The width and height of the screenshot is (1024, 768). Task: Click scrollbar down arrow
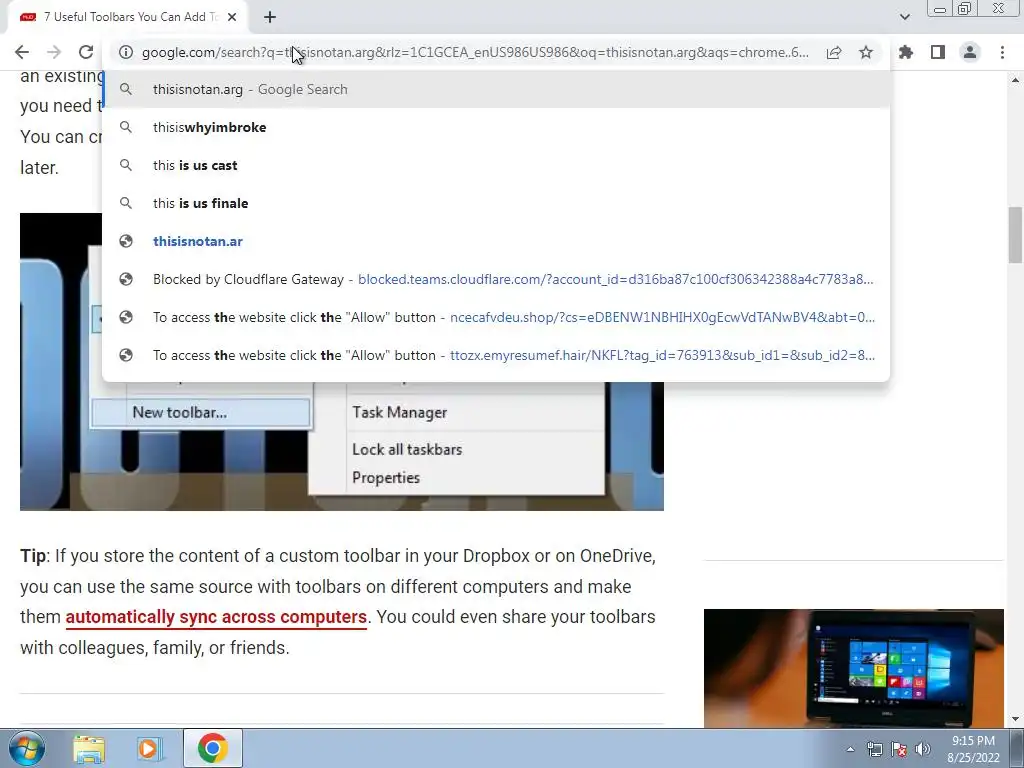click(1015, 720)
